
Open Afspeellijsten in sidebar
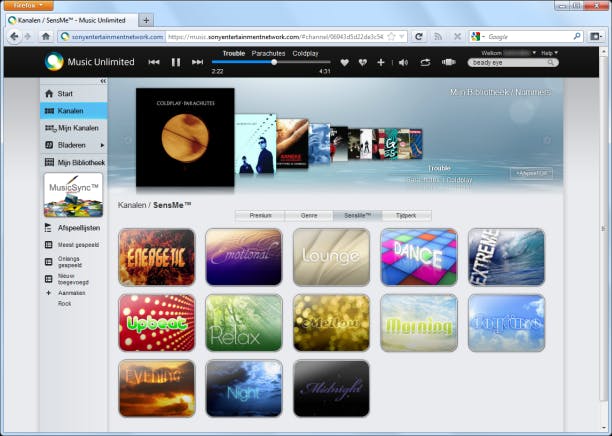tap(73, 228)
